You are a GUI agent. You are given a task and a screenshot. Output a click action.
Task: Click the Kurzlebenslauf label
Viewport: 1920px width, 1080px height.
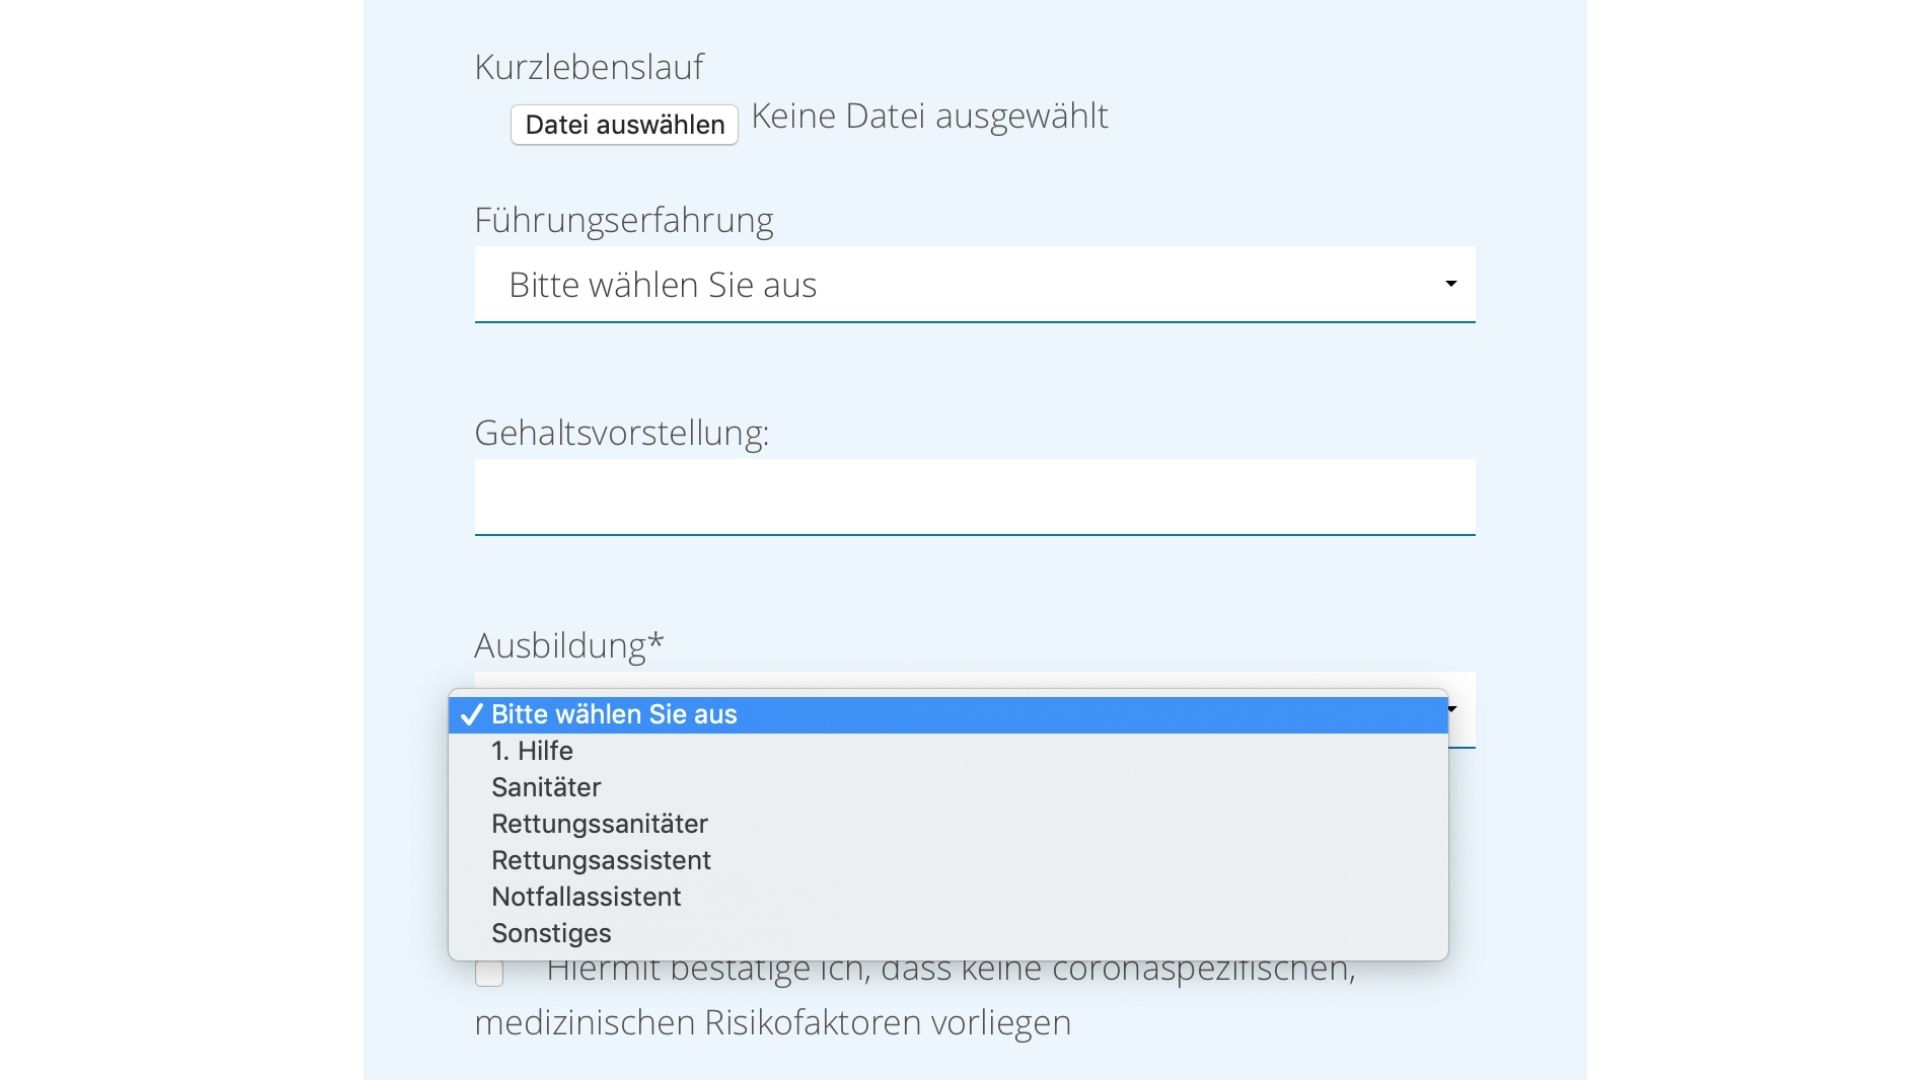tap(589, 67)
